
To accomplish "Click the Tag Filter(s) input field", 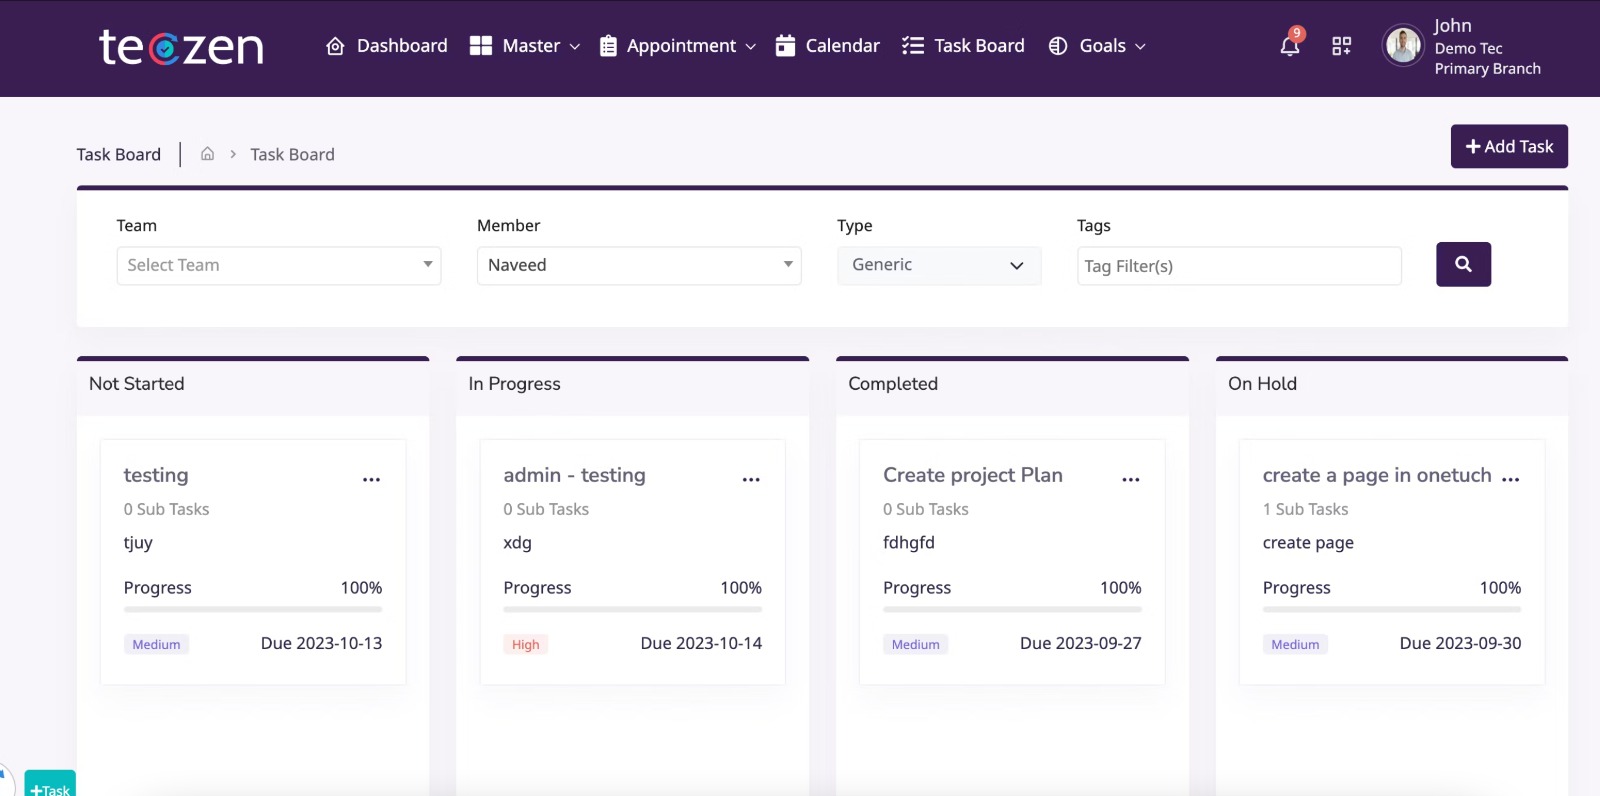I will 1239,266.
